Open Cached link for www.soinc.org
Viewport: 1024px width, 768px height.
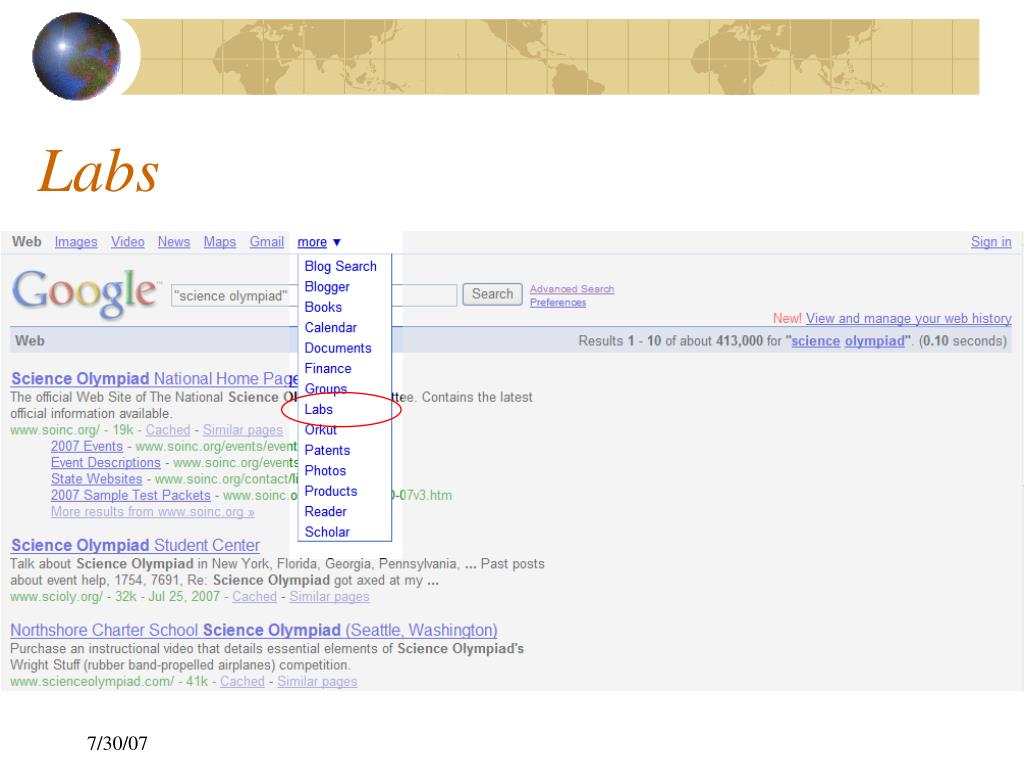click(168, 430)
